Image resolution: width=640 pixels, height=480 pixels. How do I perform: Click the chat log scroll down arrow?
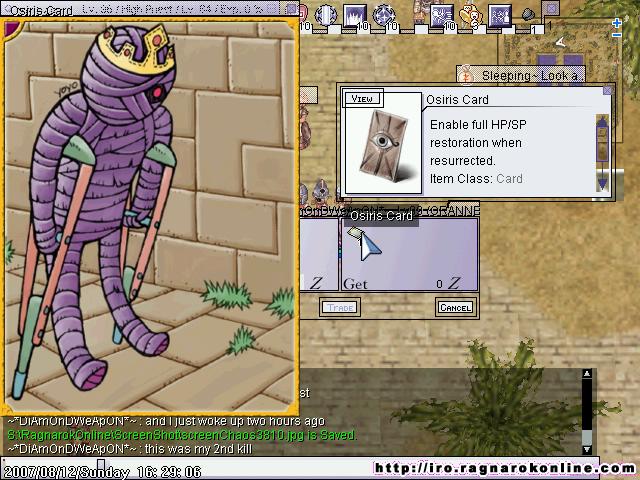[587, 449]
